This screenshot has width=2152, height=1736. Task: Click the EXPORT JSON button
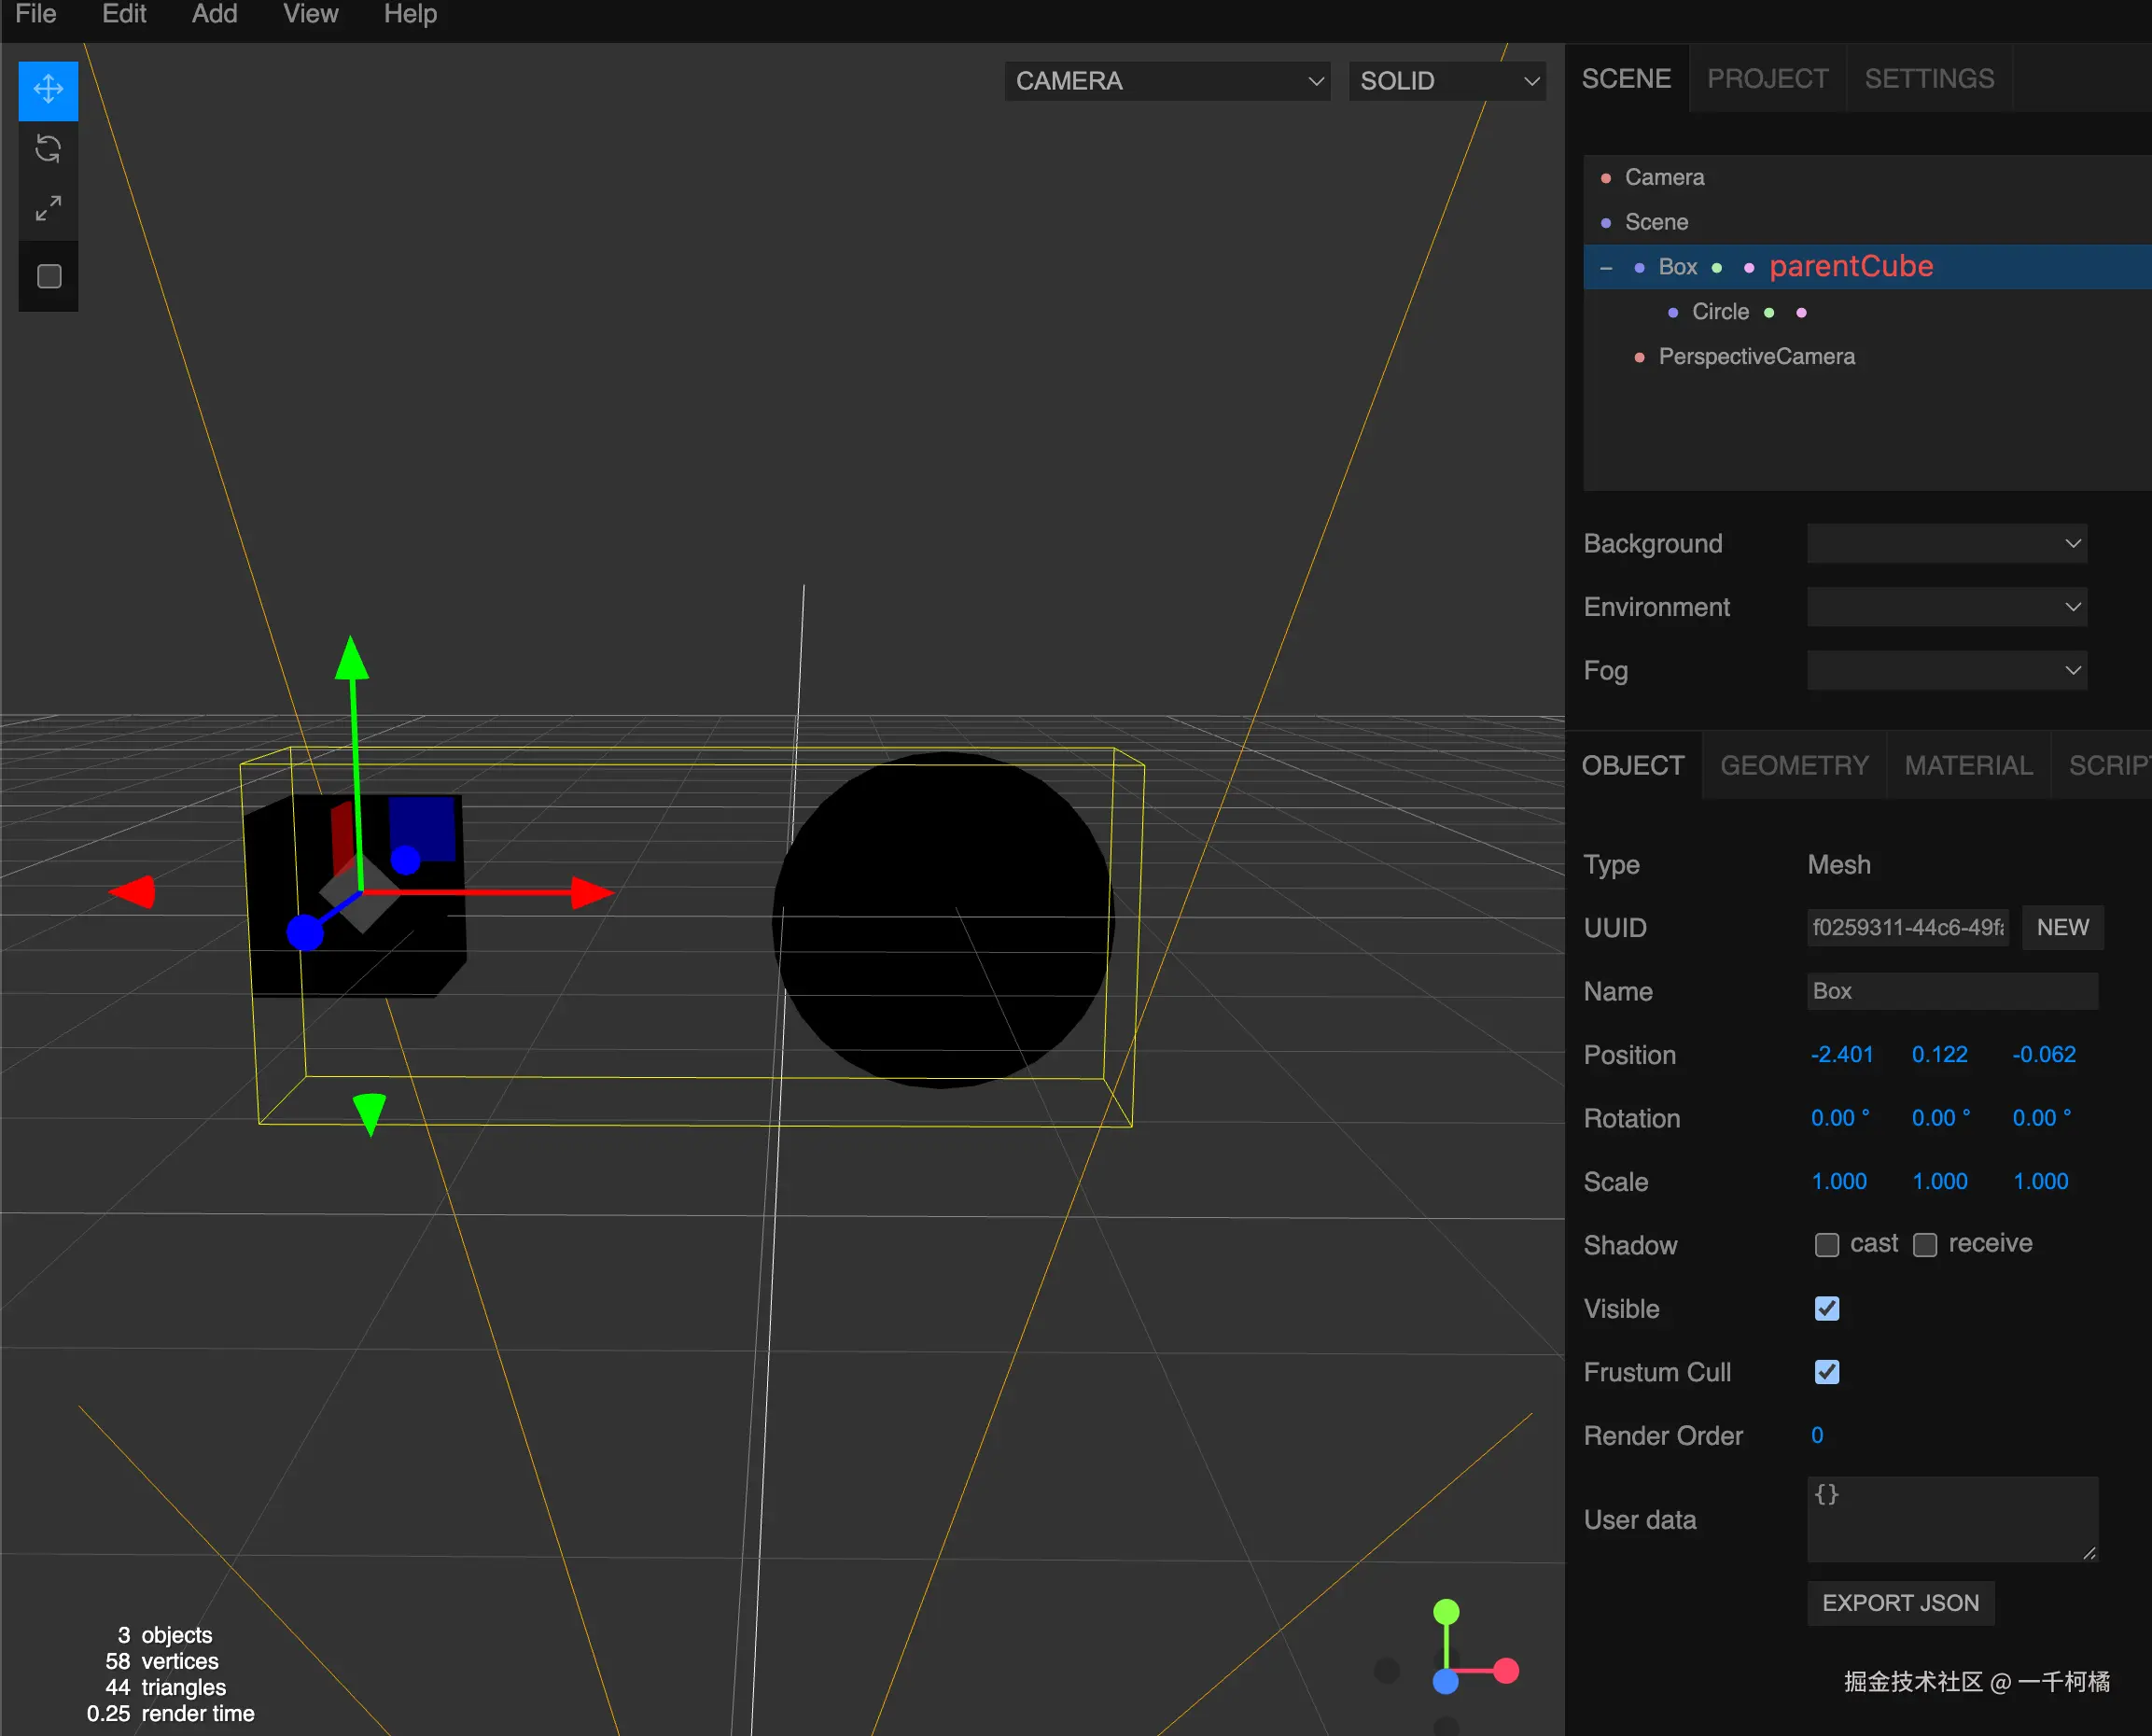pos(1900,1602)
